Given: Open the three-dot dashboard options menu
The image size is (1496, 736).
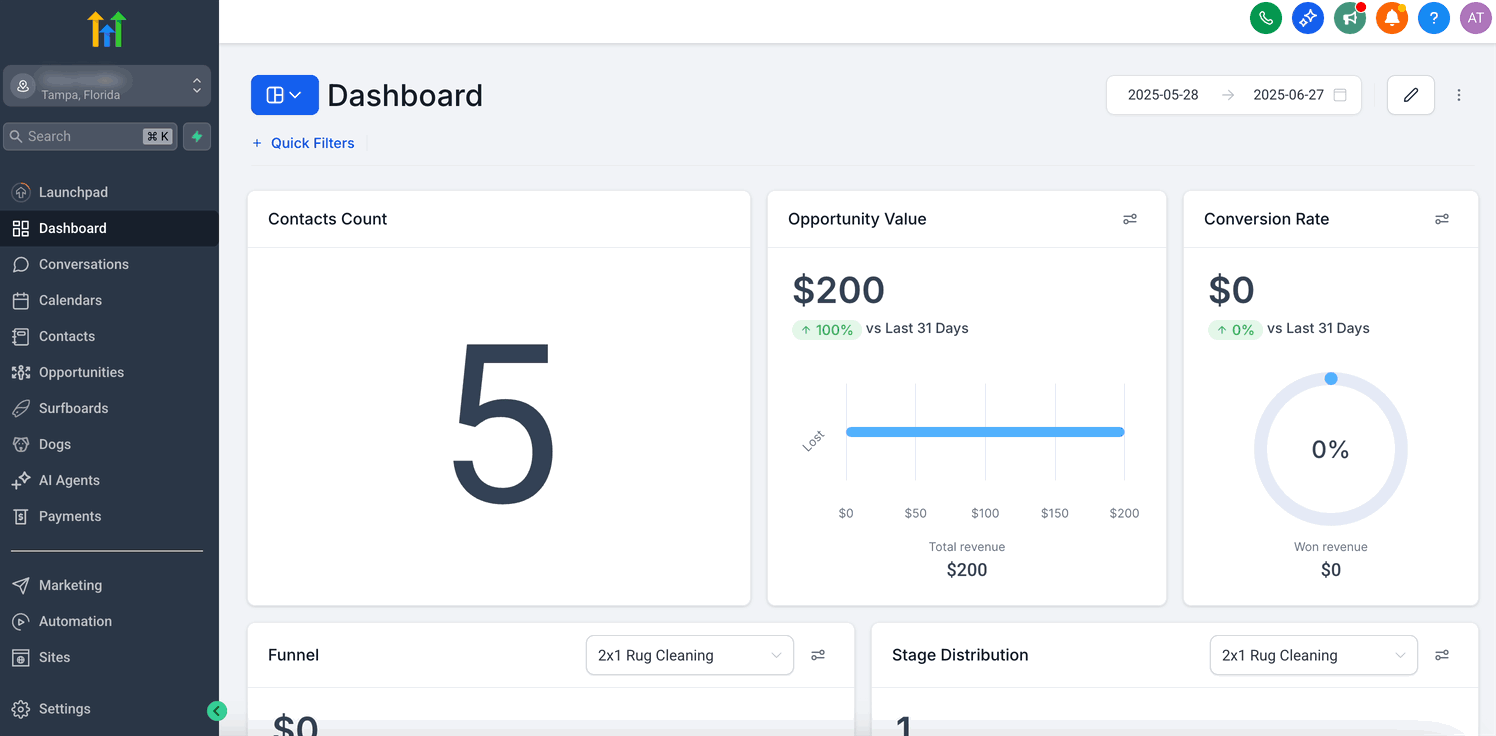Looking at the screenshot, I should (1459, 95).
